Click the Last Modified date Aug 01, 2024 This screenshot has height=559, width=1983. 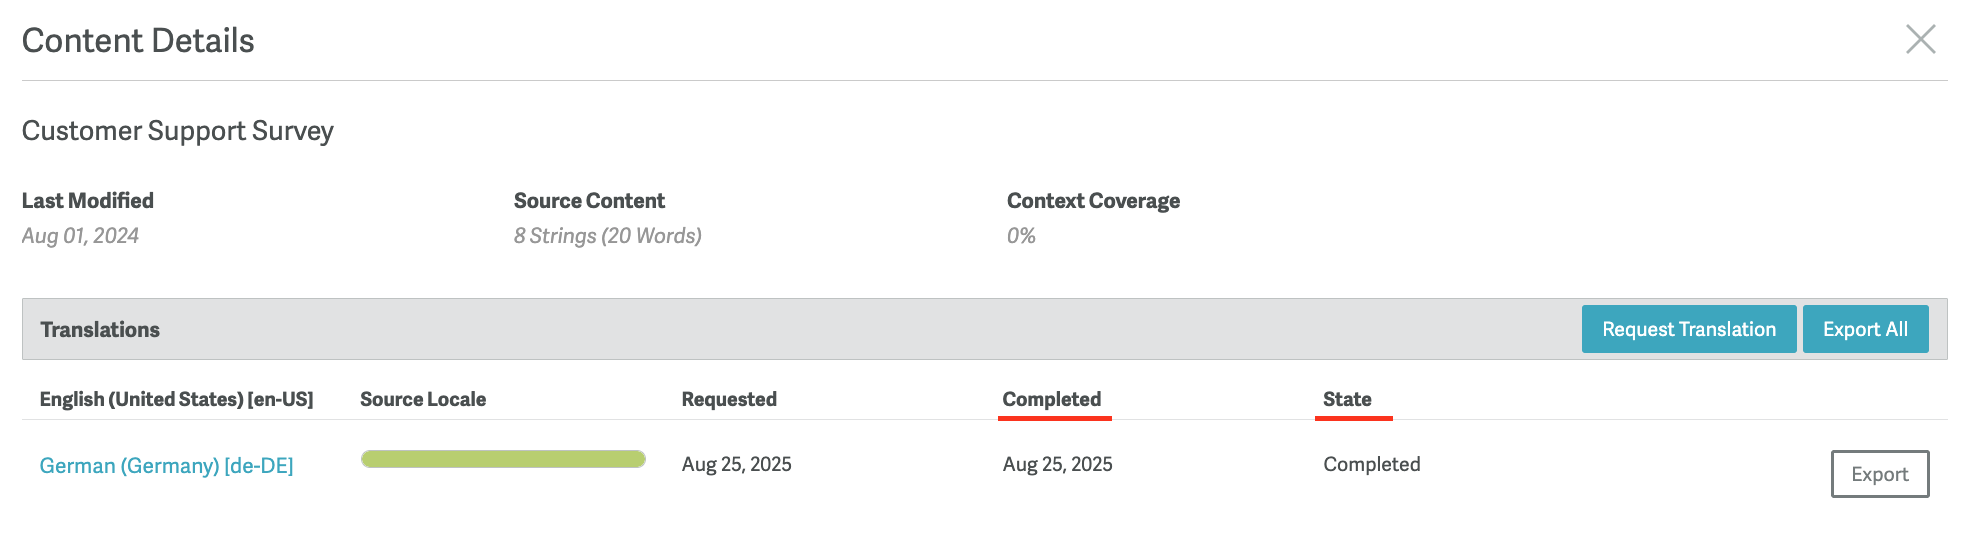(x=80, y=236)
